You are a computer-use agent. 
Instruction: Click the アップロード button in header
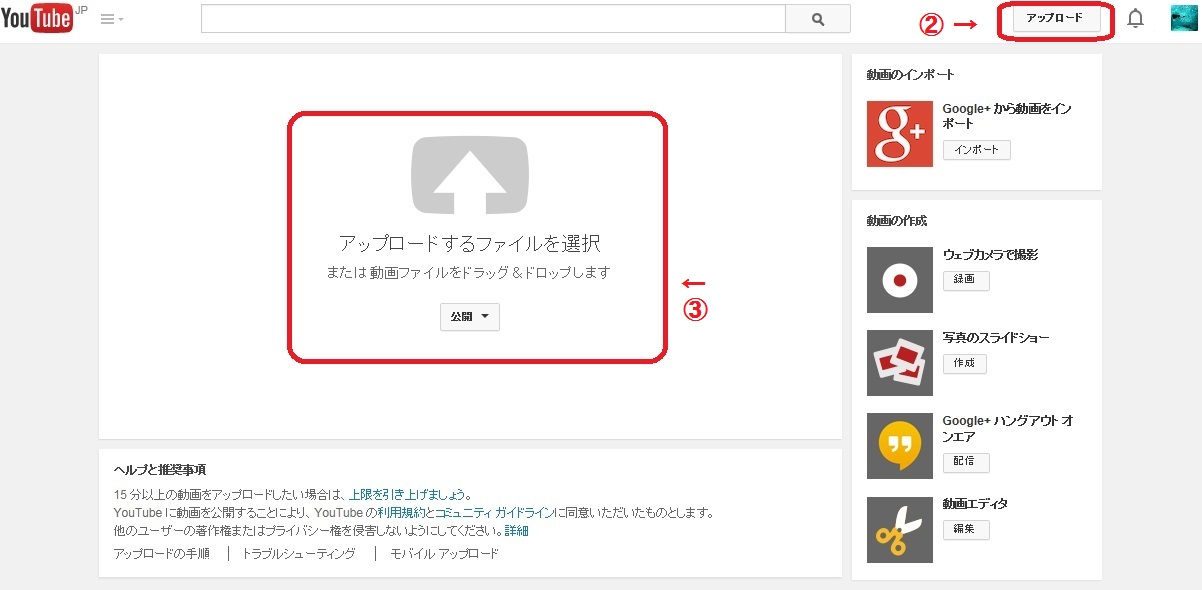pyautogui.click(x=1055, y=18)
